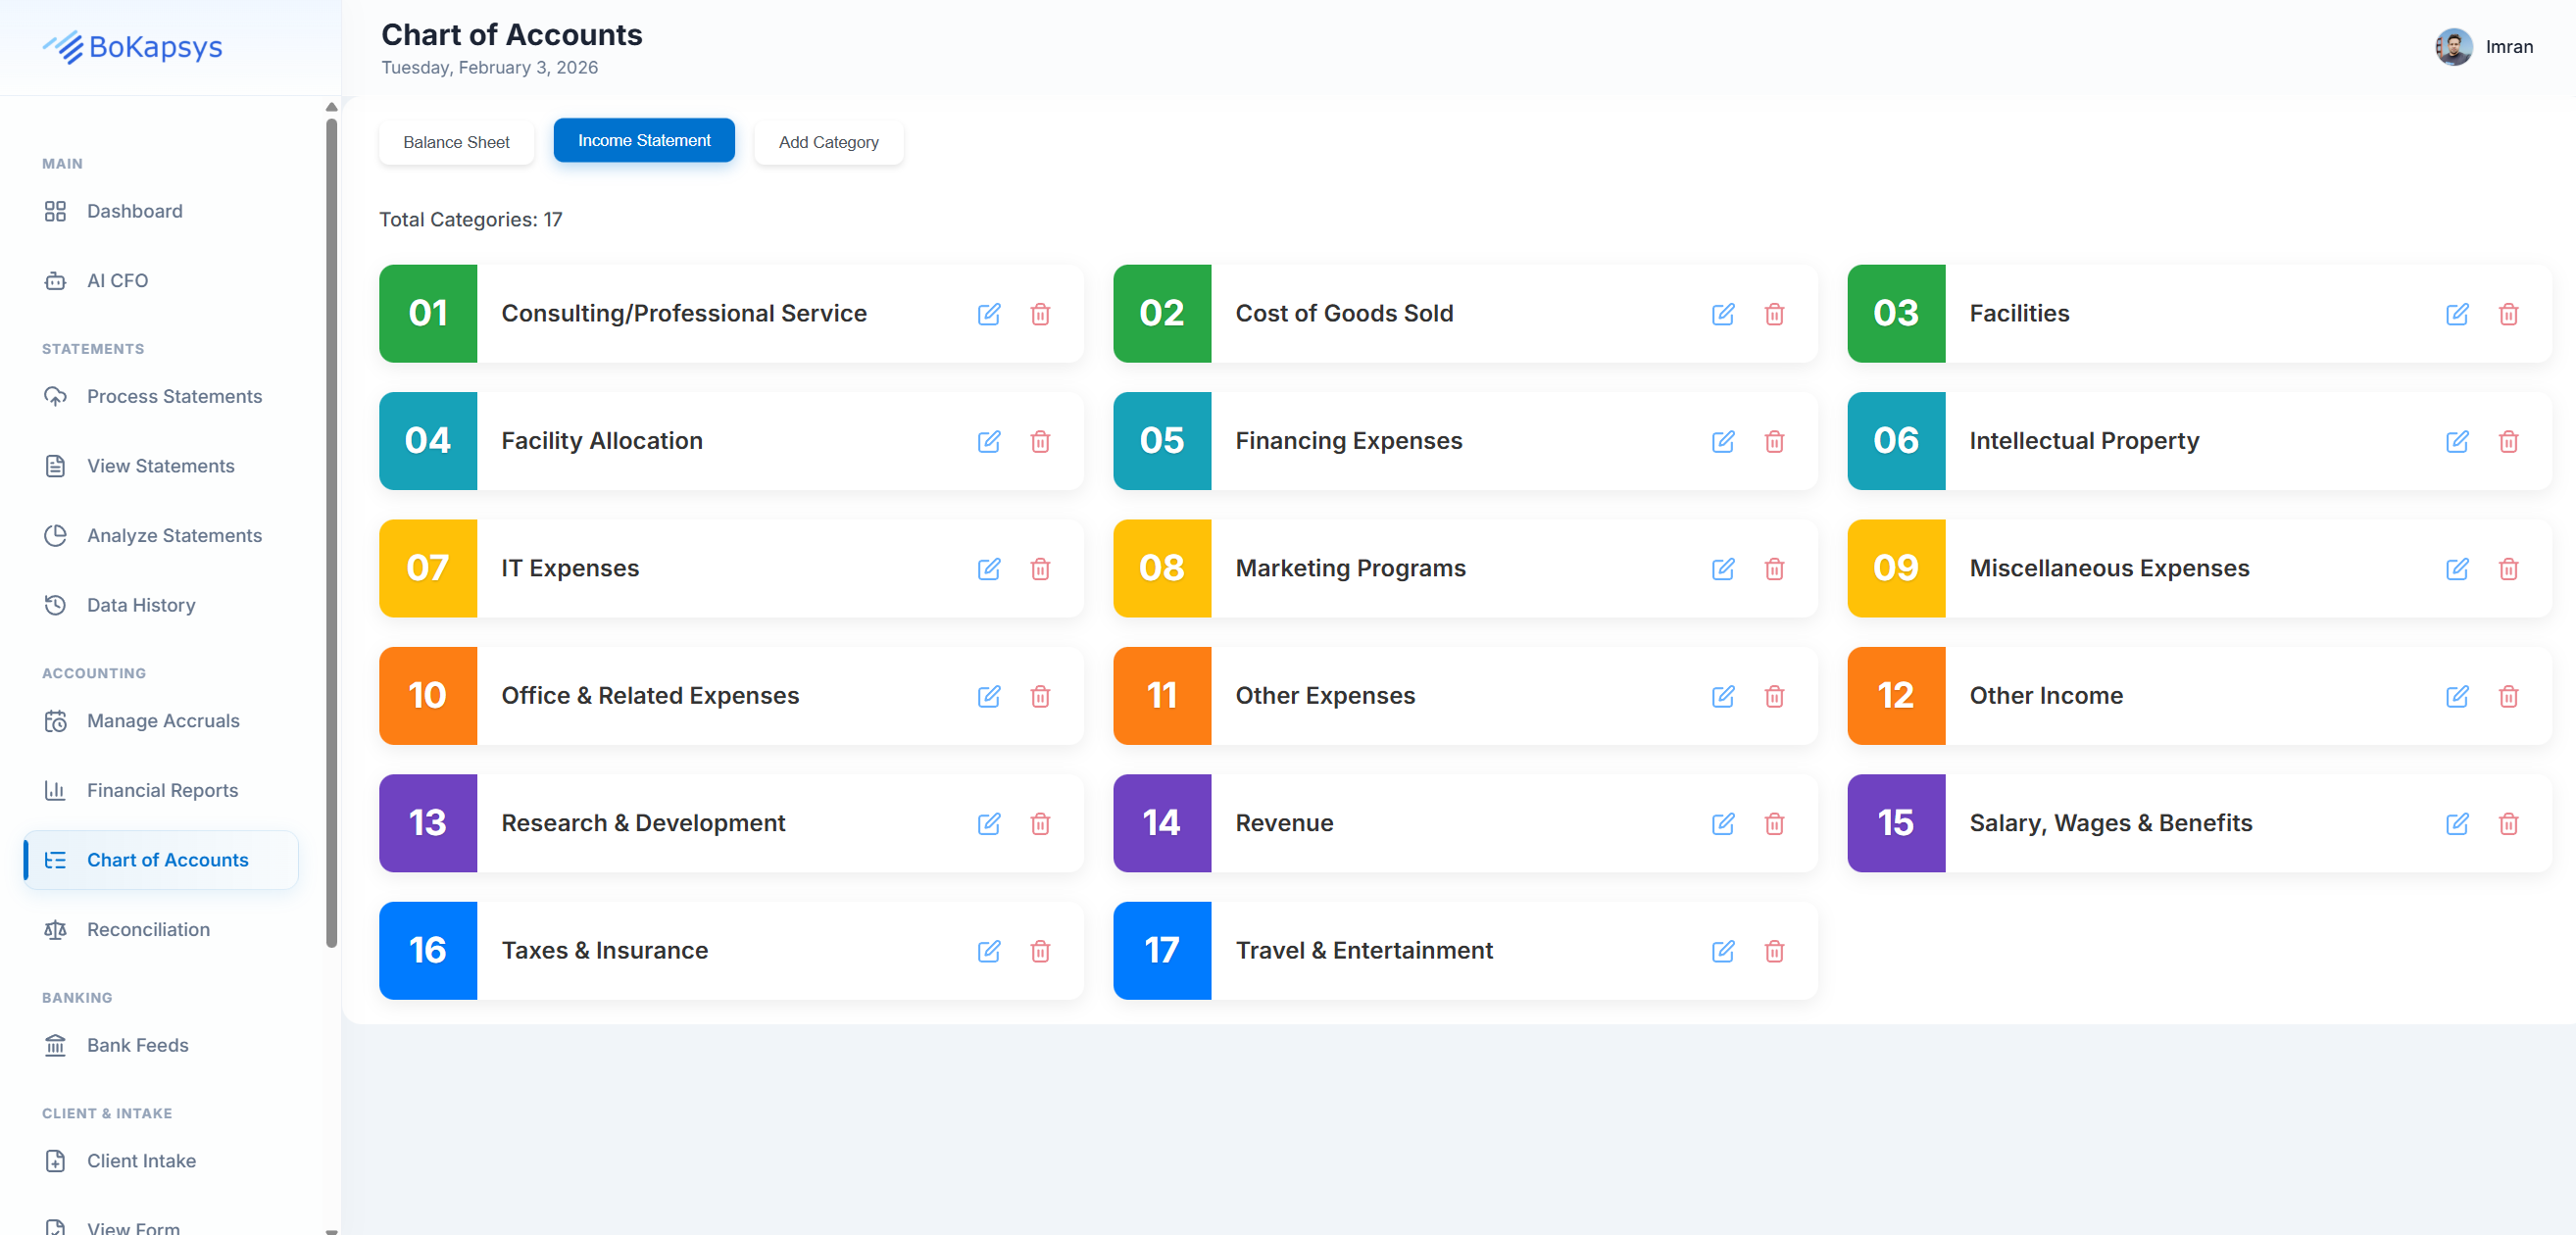Click the Add Category button
The height and width of the screenshot is (1235, 2576).
(828, 142)
